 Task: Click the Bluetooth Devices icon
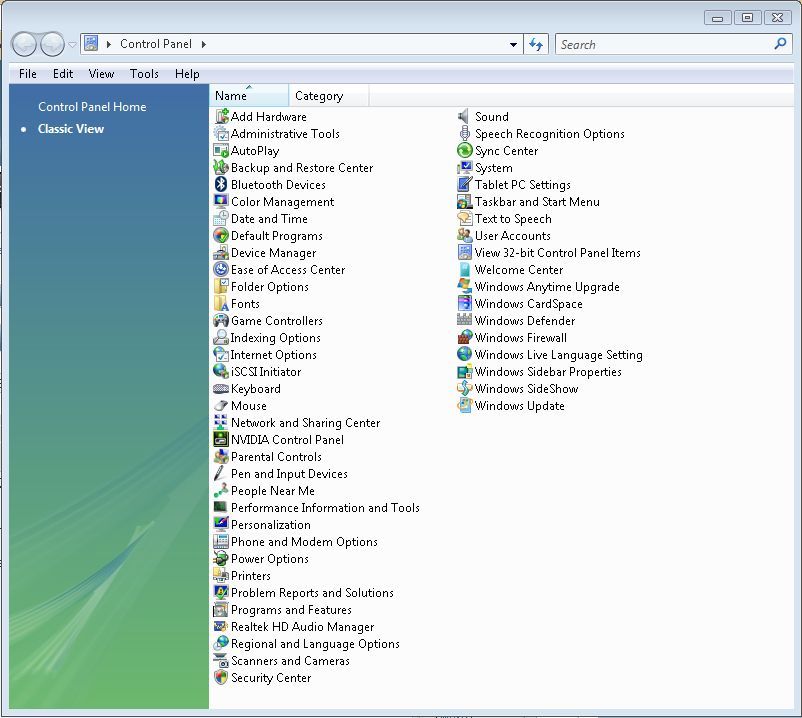click(221, 185)
